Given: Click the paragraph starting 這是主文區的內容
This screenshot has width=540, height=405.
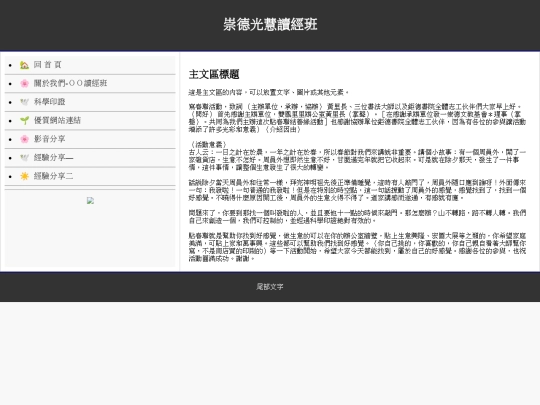Looking at the screenshot, I should (x=269, y=92).
